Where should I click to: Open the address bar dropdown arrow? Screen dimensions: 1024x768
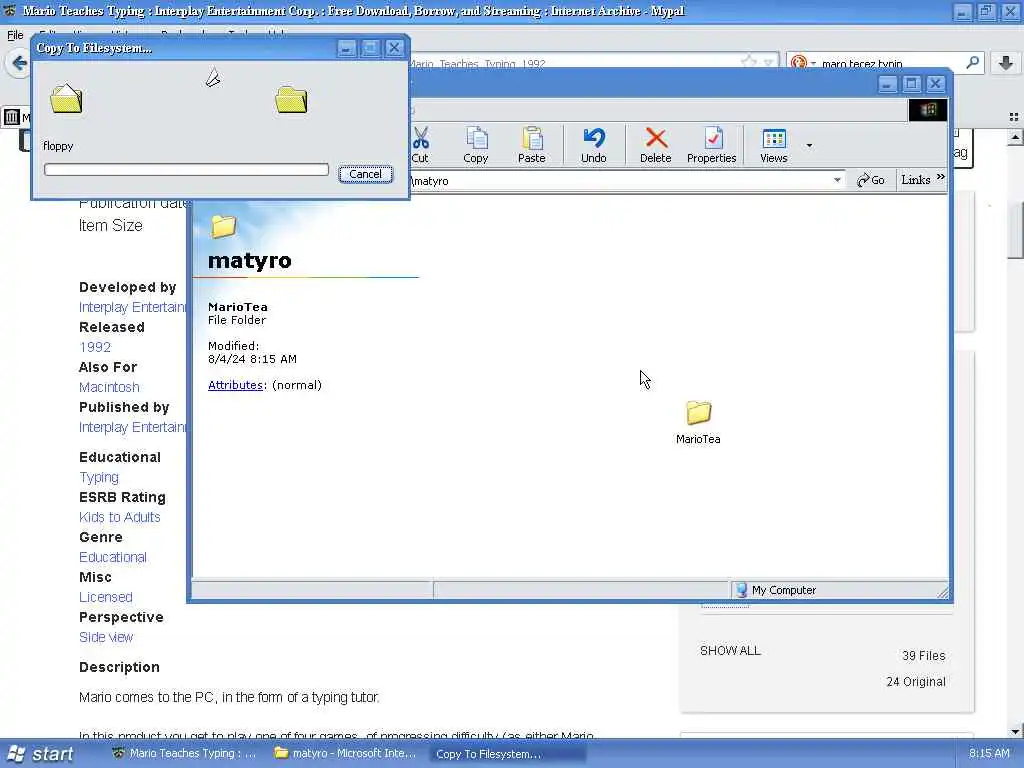(x=837, y=180)
